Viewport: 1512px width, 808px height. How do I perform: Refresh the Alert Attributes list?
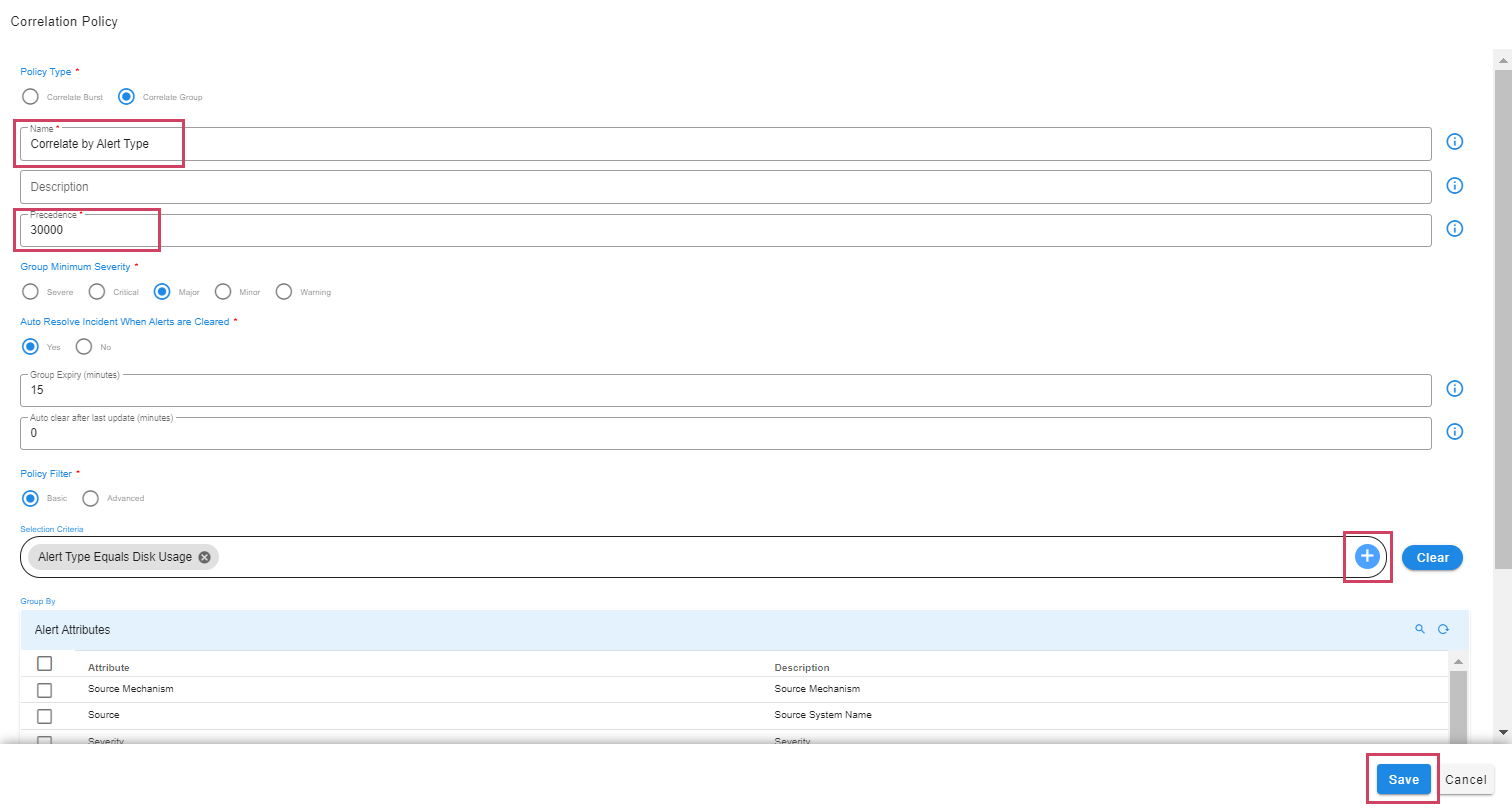pyautogui.click(x=1443, y=629)
